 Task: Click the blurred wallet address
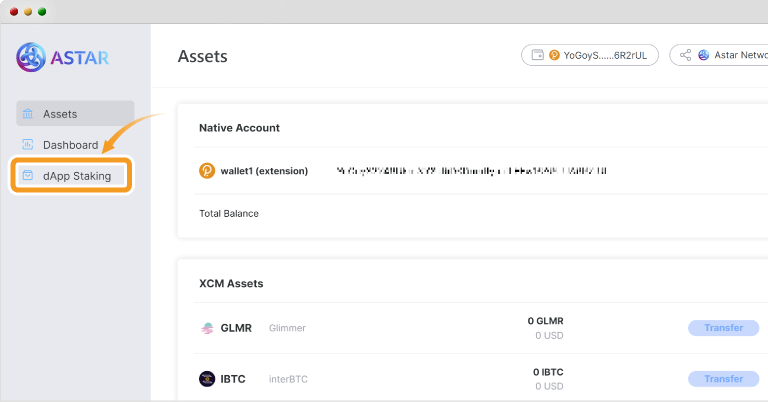tap(471, 171)
